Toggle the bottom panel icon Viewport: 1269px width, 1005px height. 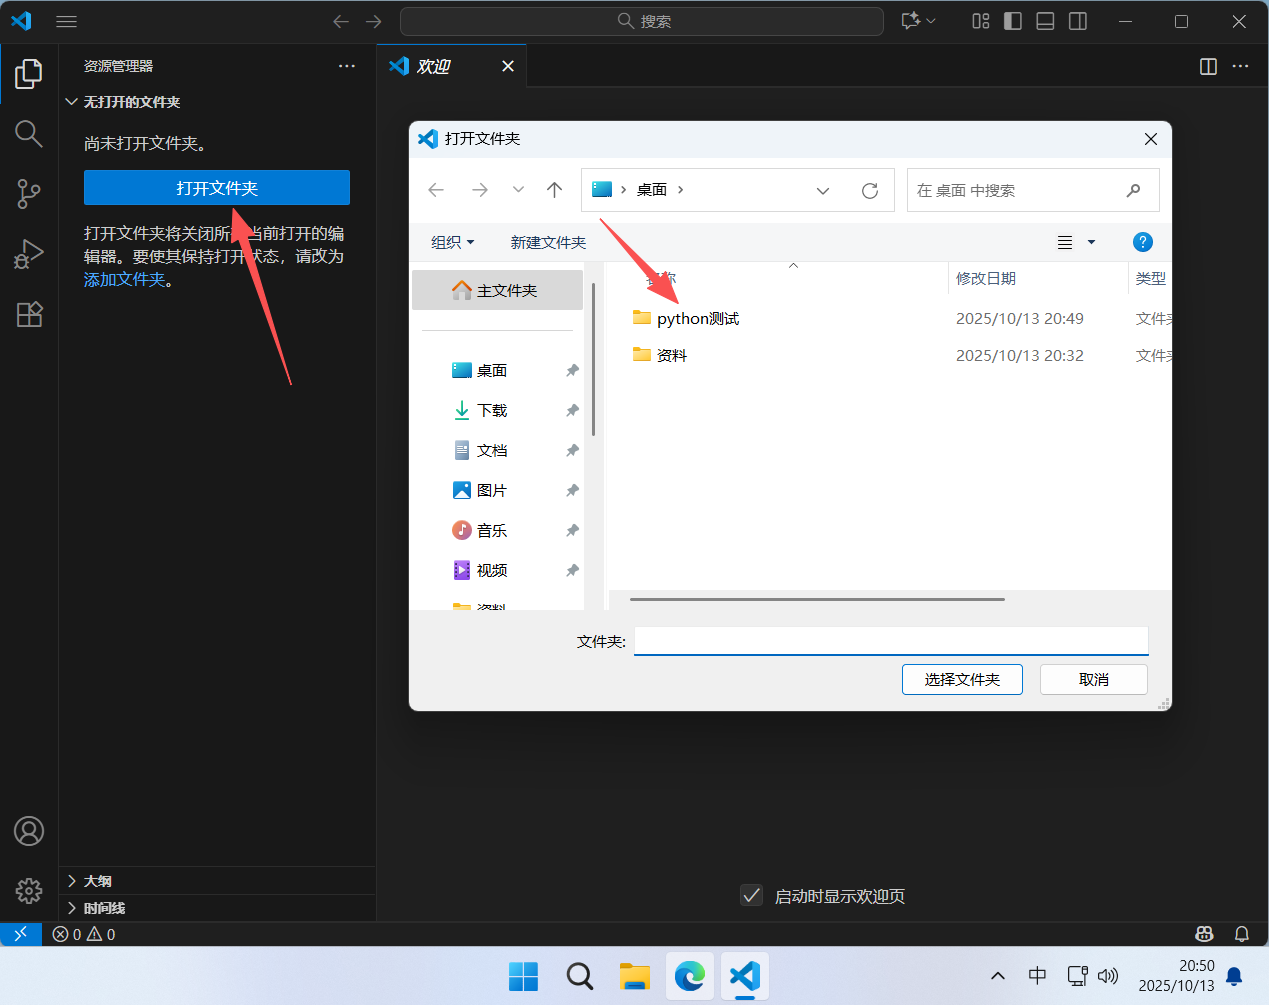coord(1045,21)
